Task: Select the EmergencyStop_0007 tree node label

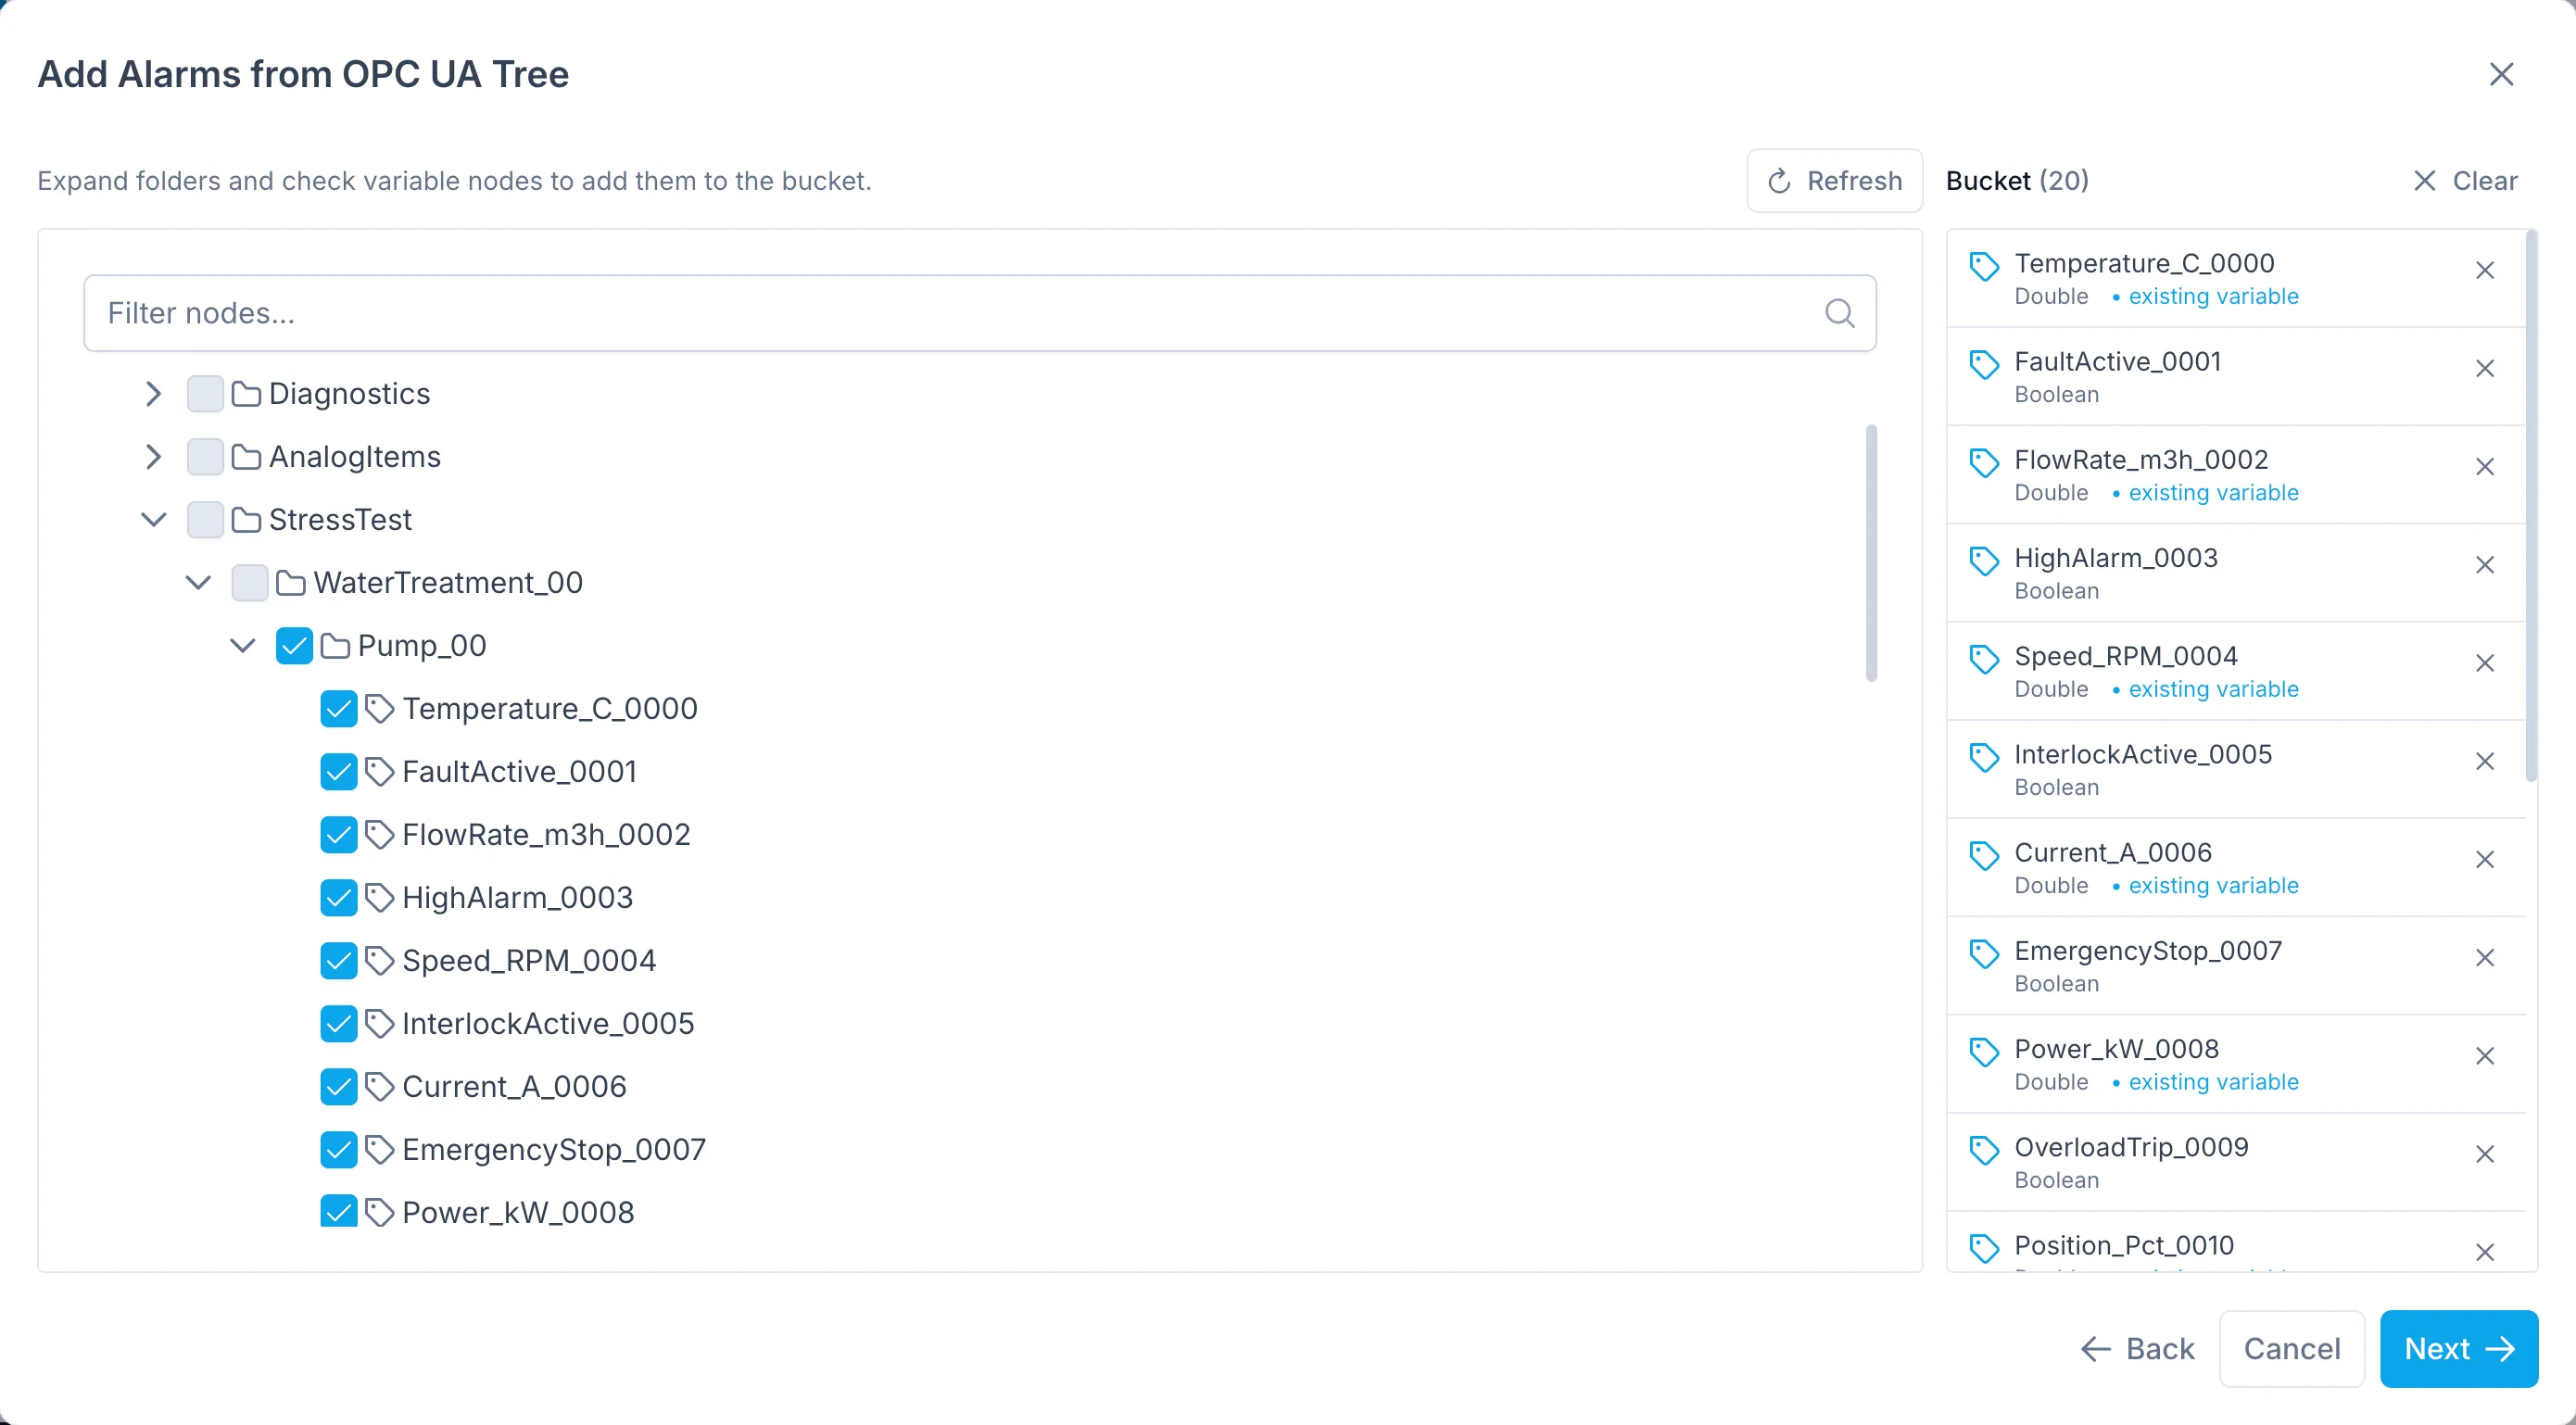Action: click(x=554, y=1150)
